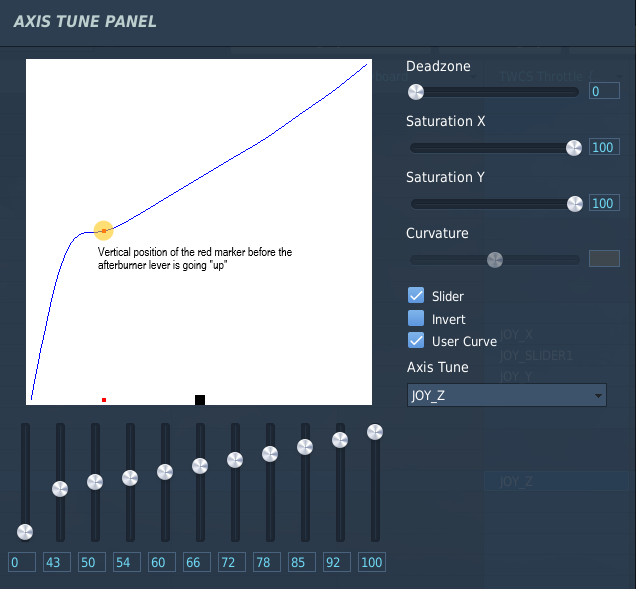Screen dimensions: 636x589
Task: Click the curve point knob valued 100
Action: (375, 432)
